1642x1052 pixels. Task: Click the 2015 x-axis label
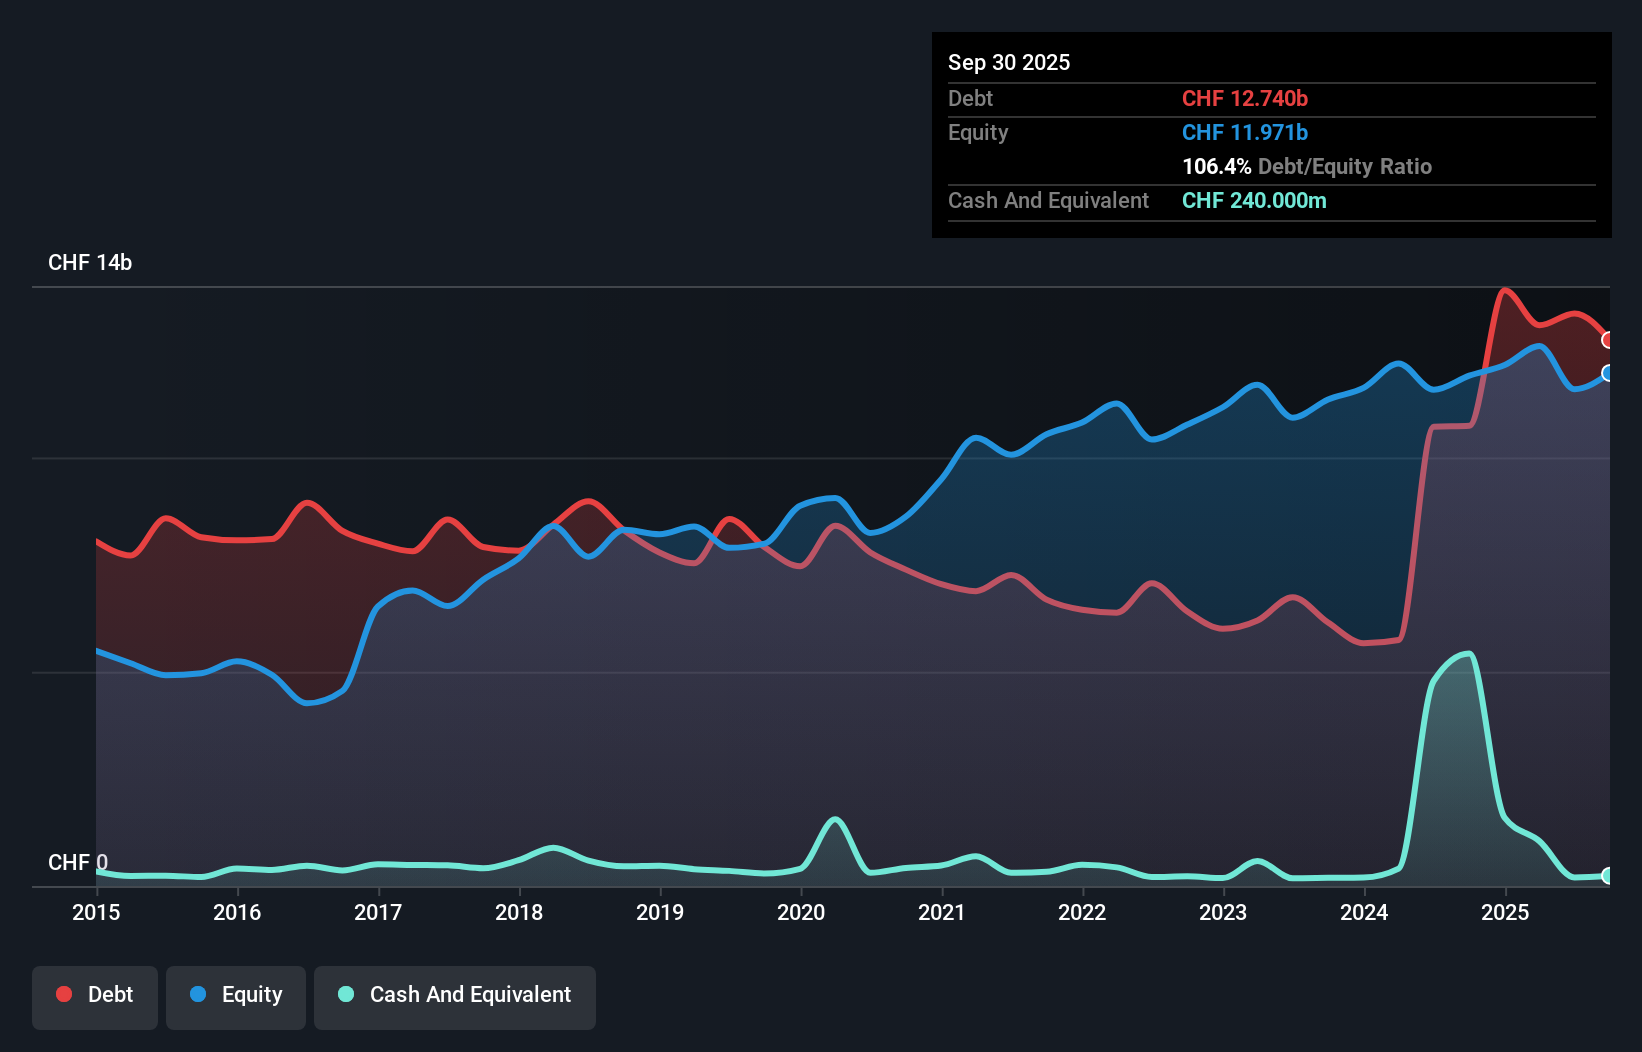(96, 912)
